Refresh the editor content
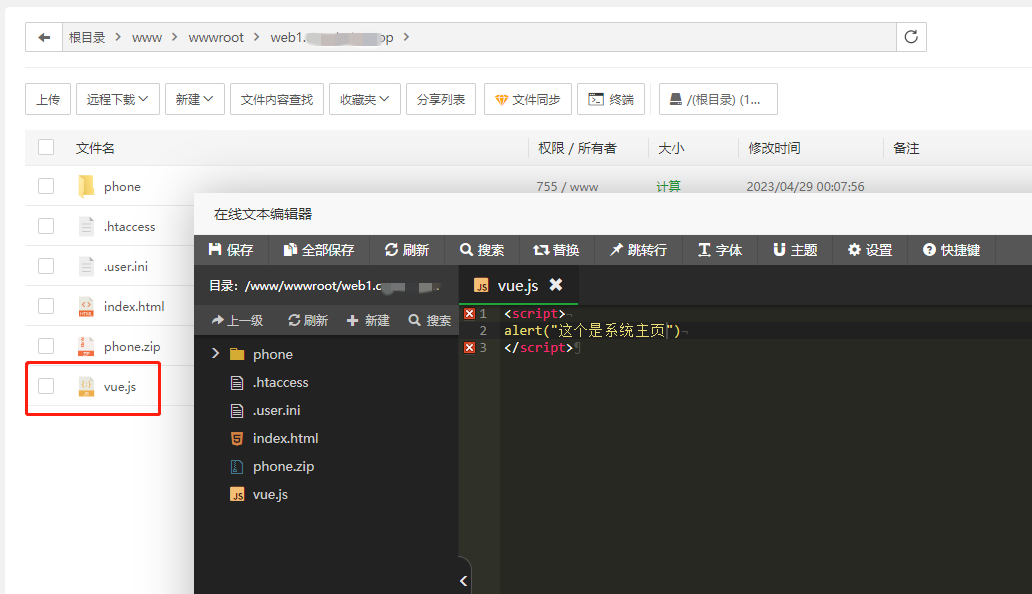 [x=407, y=250]
